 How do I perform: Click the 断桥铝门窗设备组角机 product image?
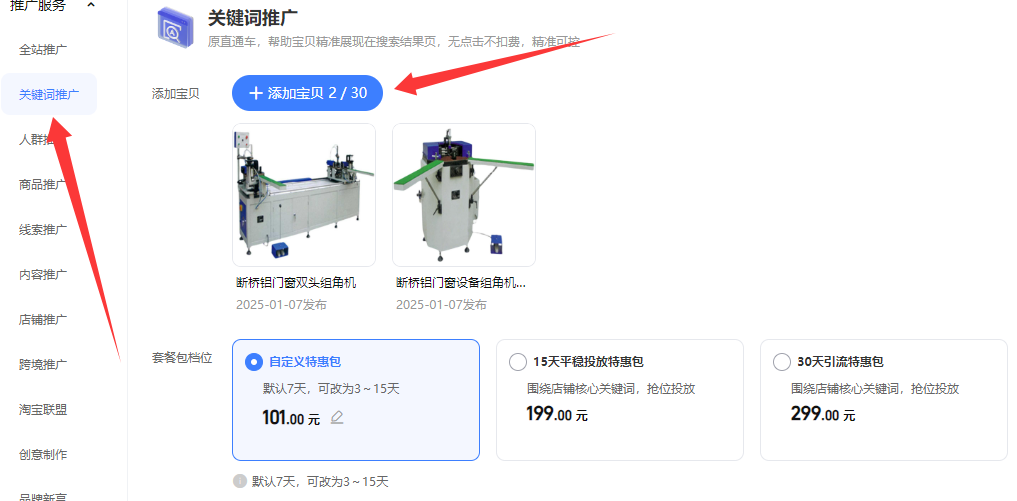464,195
